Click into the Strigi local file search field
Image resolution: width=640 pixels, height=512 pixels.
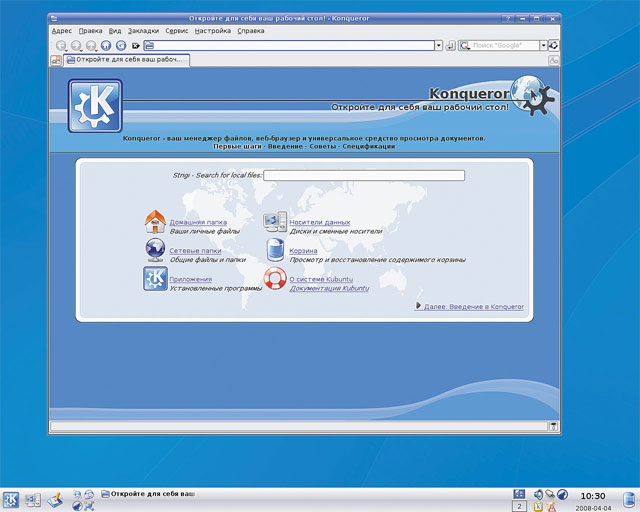364,175
